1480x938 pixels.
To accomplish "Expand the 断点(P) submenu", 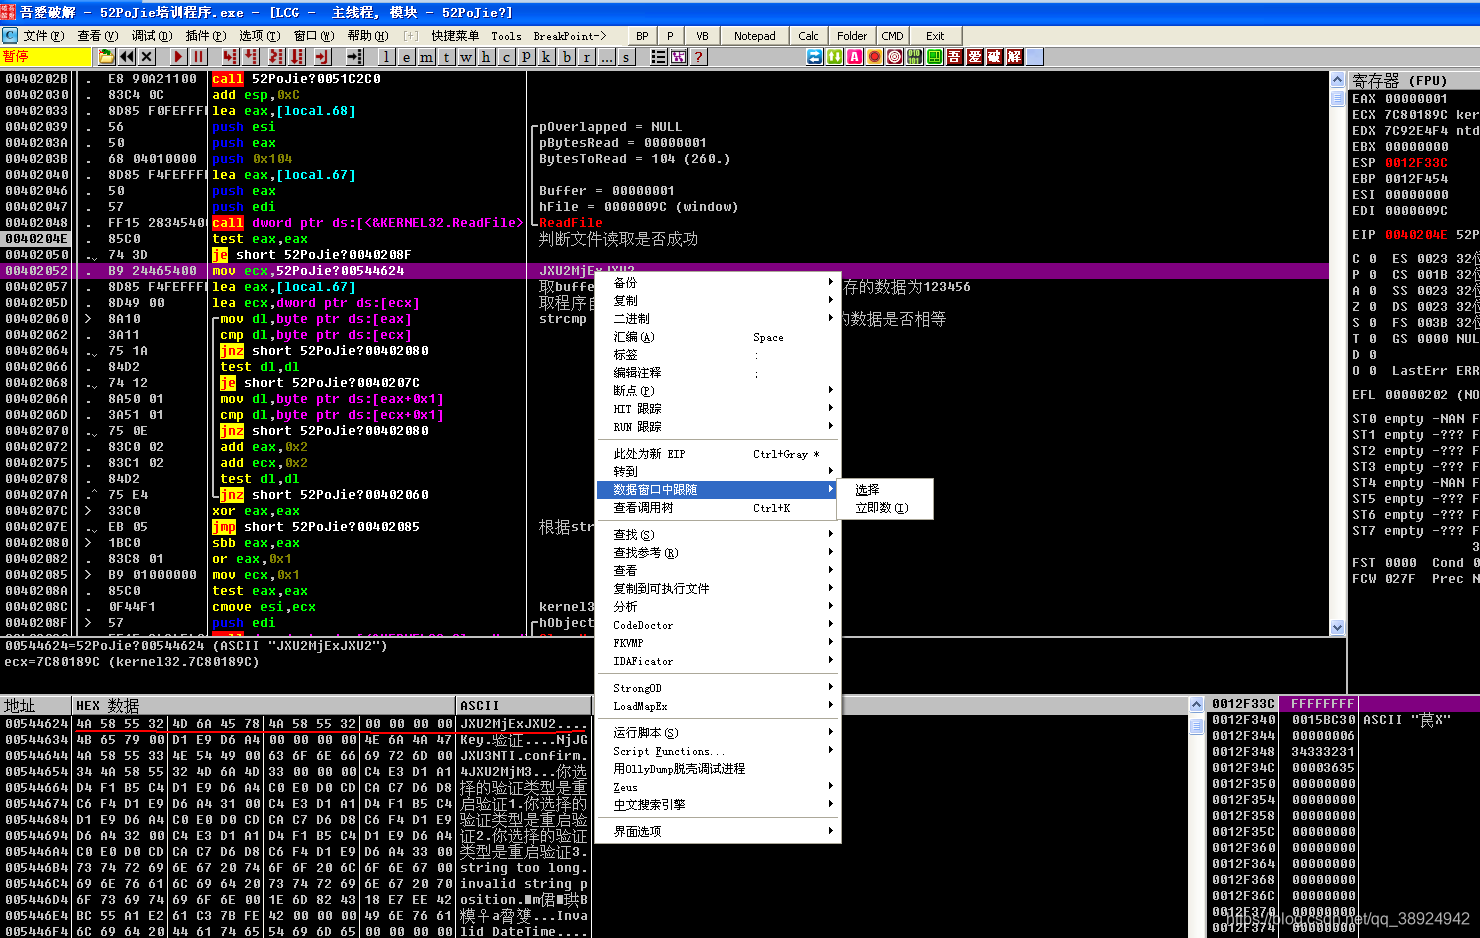I will click(x=718, y=391).
